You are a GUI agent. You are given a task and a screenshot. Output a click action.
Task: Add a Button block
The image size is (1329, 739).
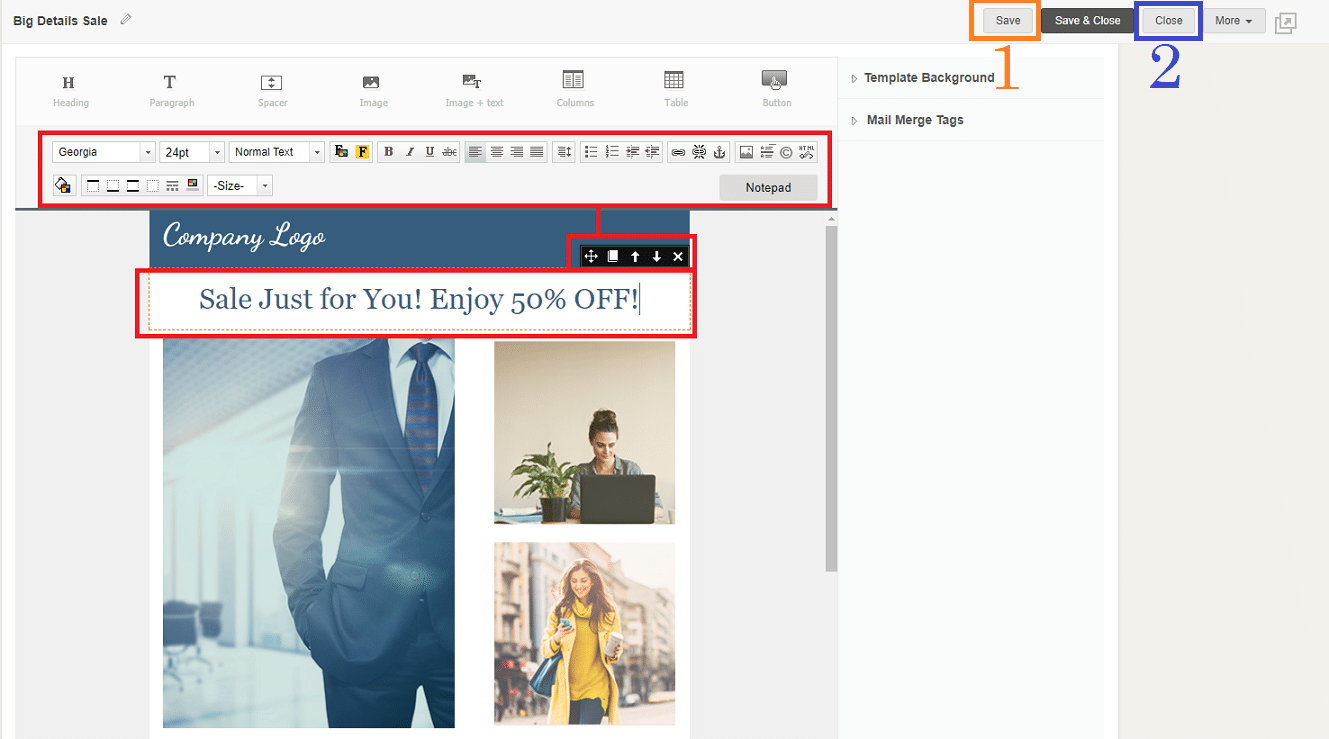(775, 89)
